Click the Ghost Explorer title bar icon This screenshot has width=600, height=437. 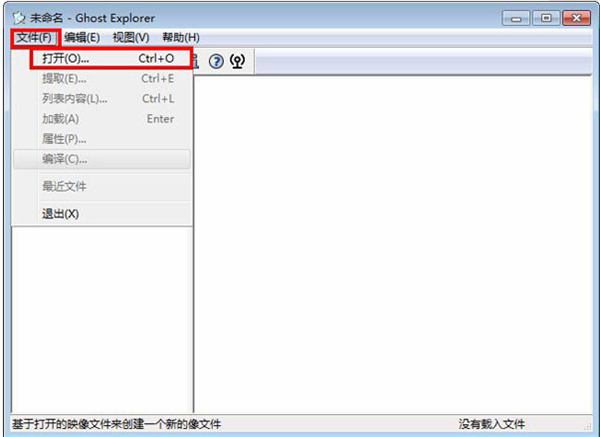(18, 18)
